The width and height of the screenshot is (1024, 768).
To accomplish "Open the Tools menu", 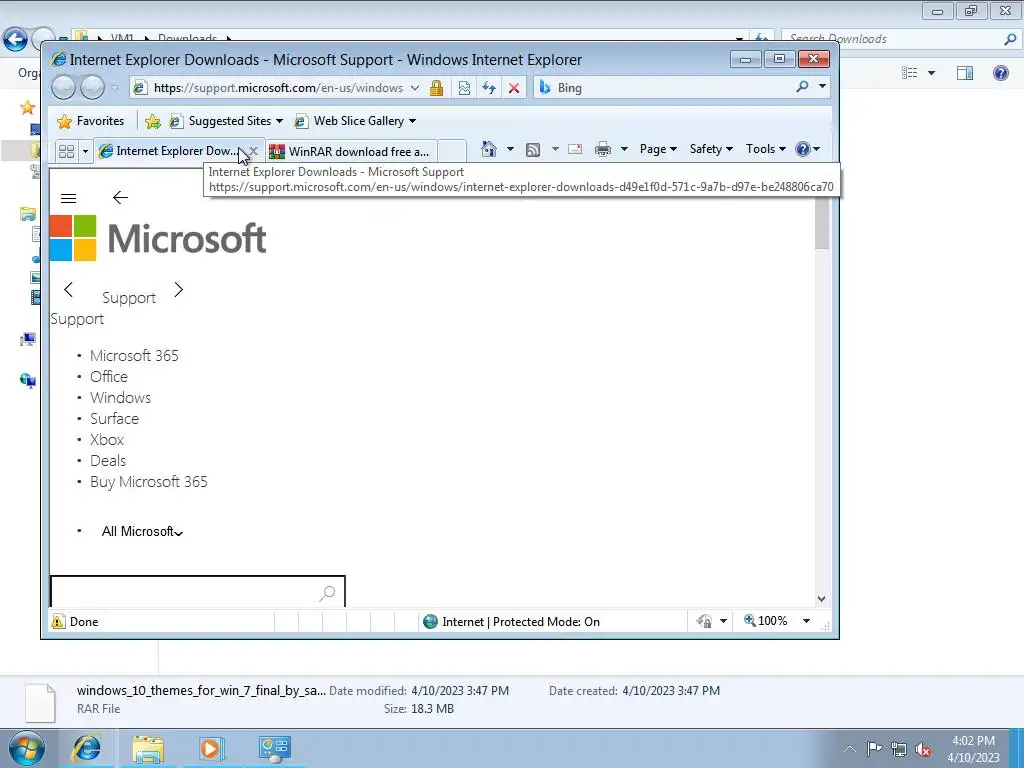I will pyautogui.click(x=765, y=149).
